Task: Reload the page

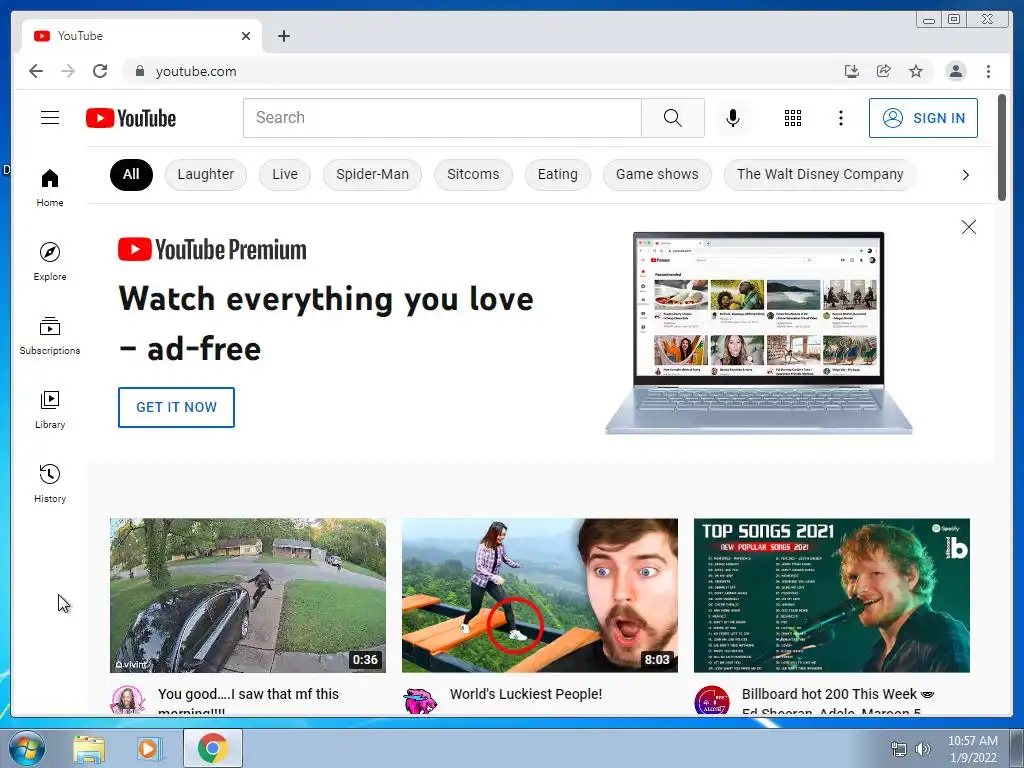Action: pyautogui.click(x=100, y=71)
